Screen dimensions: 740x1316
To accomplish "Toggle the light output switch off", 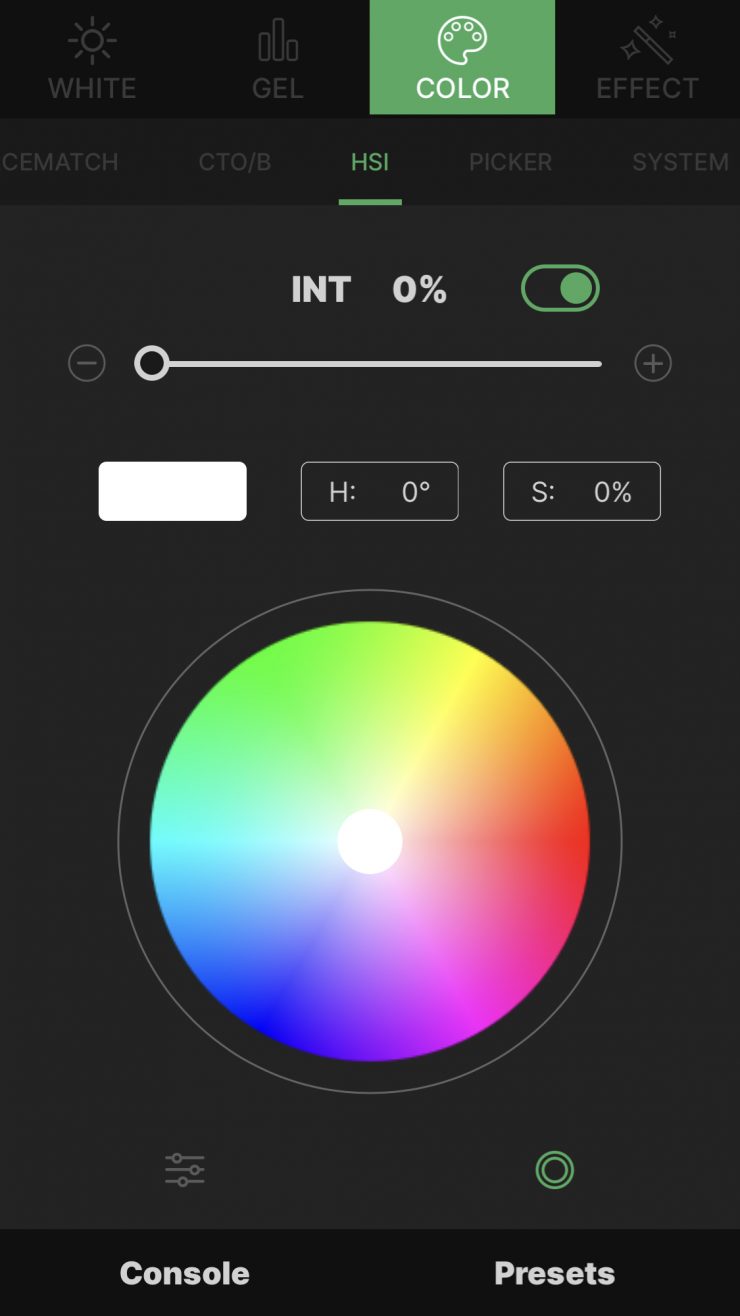I will (x=560, y=289).
